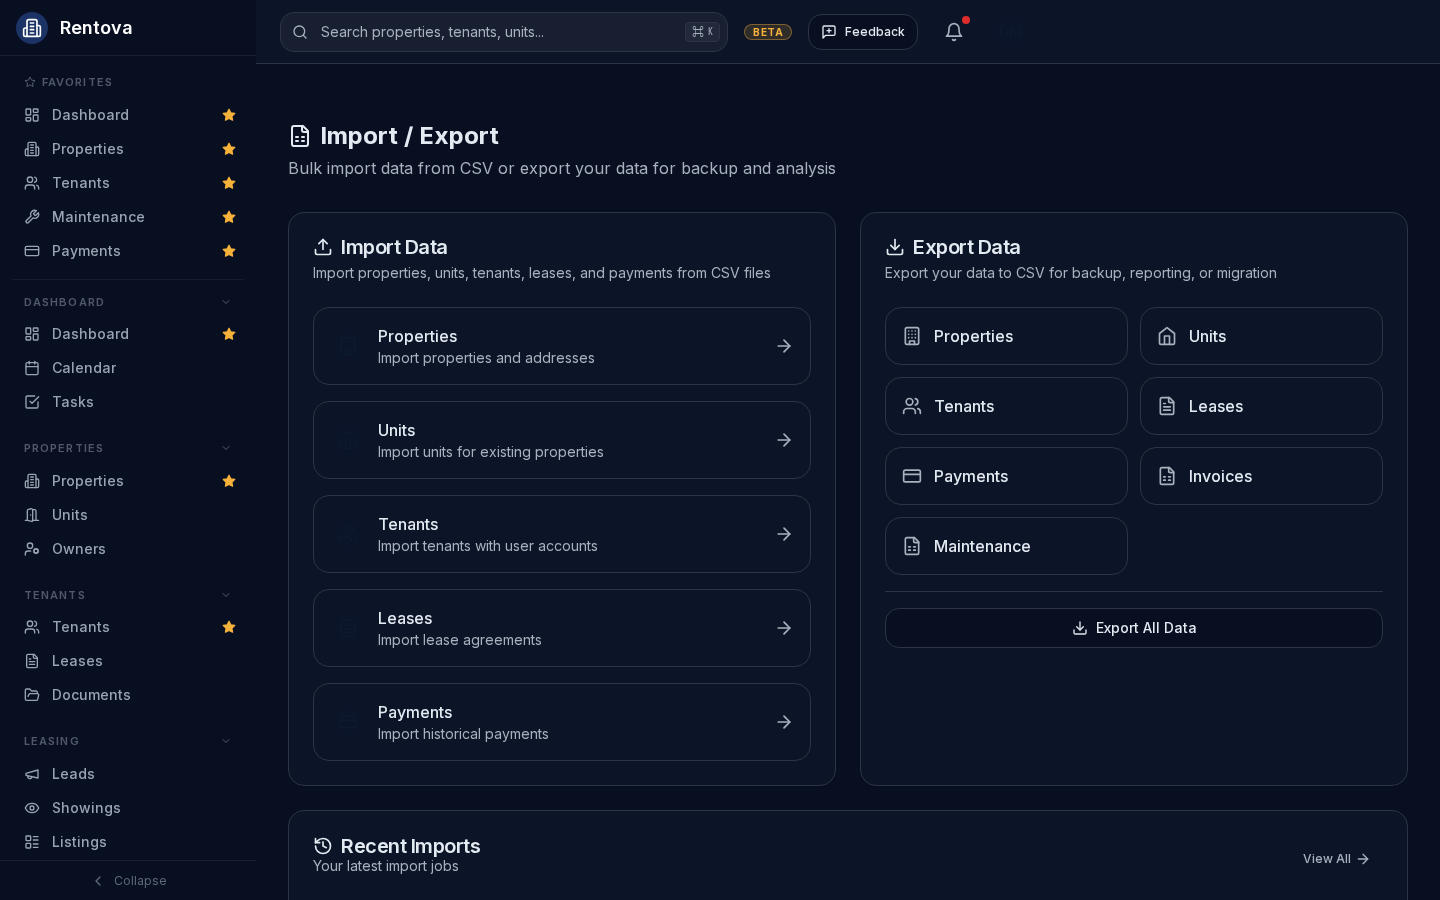Toggle star beside Dashboard under DASHBOARD heading
1440x900 pixels.
(229, 334)
